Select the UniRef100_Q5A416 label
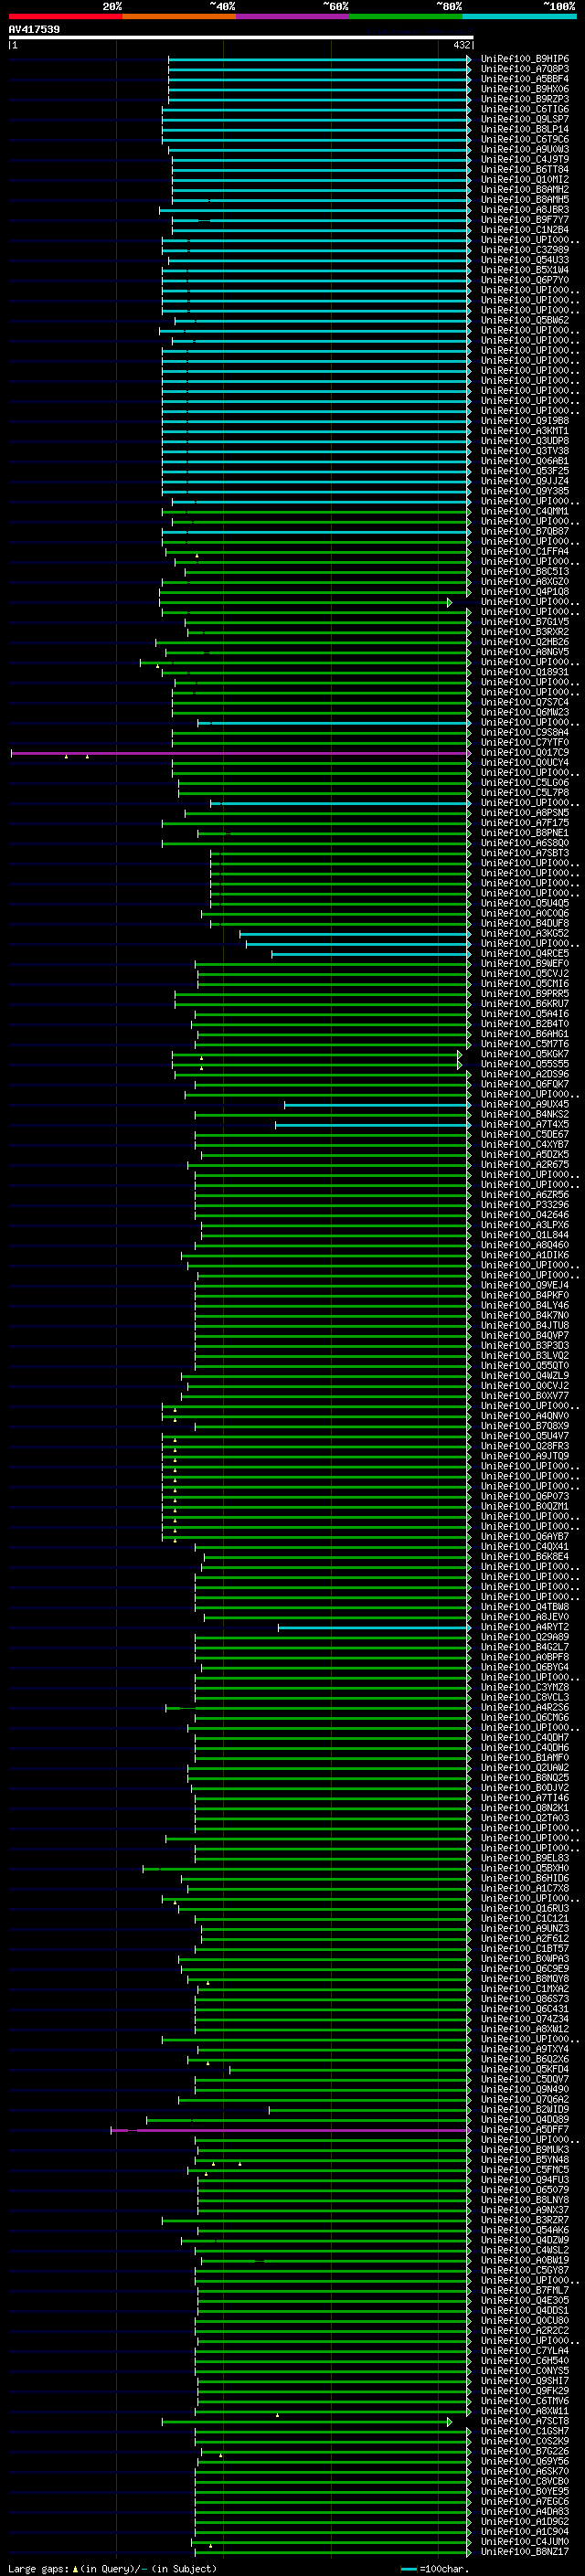This screenshot has width=585, height=2576. [525, 1014]
